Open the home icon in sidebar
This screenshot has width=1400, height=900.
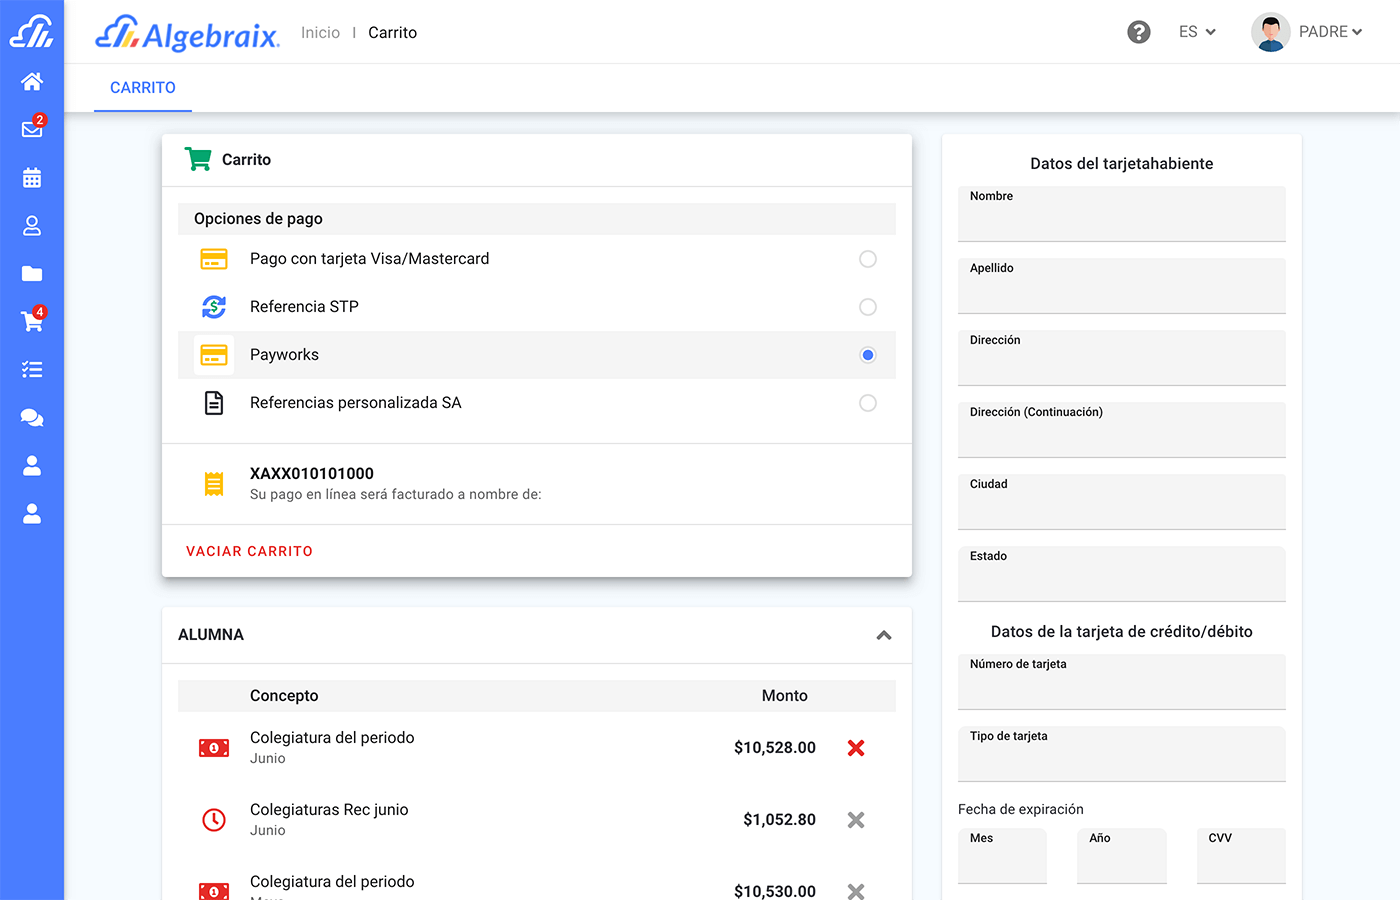point(32,82)
